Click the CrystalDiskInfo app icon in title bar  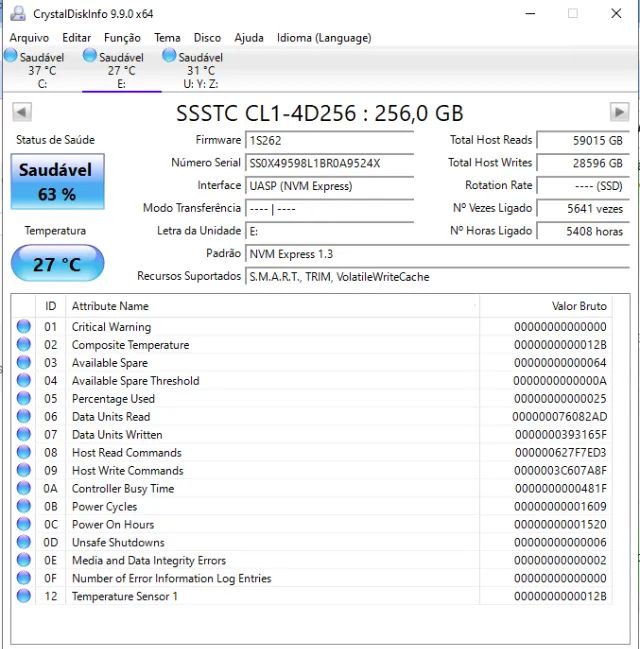(18, 13)
